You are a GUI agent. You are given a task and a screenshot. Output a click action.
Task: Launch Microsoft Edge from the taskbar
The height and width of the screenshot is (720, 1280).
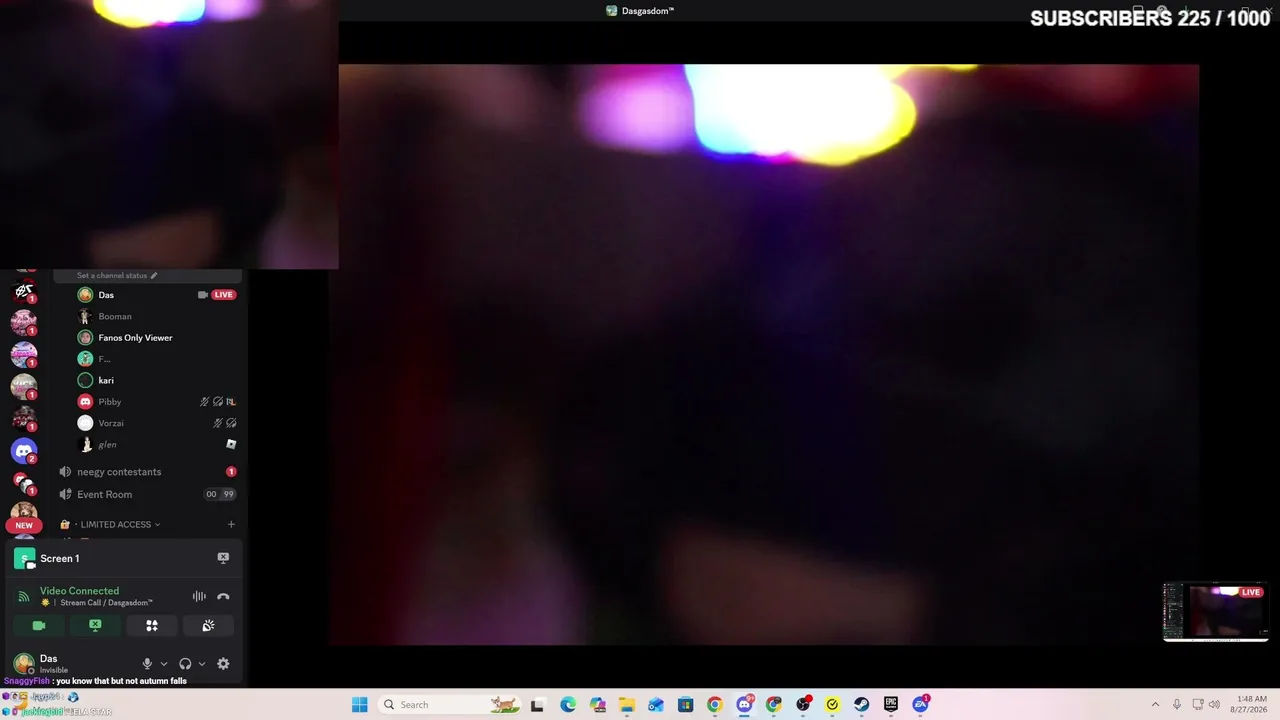[568, 705]
